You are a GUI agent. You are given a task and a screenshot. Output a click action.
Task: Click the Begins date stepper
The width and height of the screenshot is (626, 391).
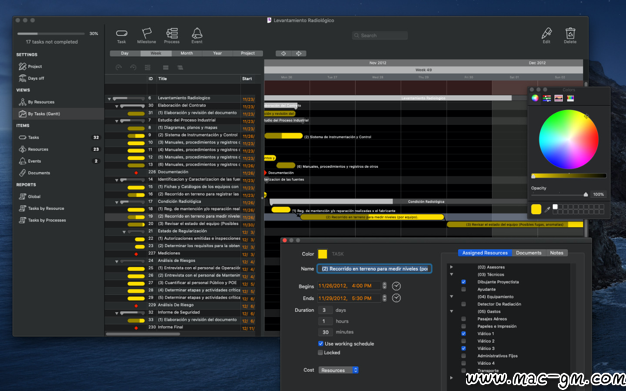pyautogui.click(x=384, y=286)
